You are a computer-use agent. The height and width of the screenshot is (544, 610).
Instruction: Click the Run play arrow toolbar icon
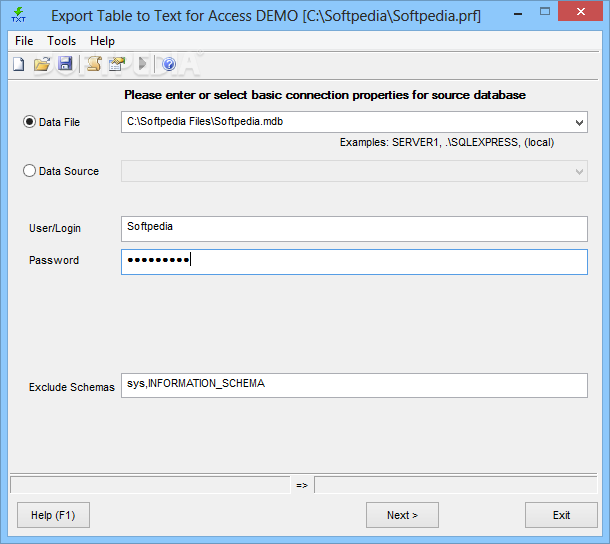[142, 64]
